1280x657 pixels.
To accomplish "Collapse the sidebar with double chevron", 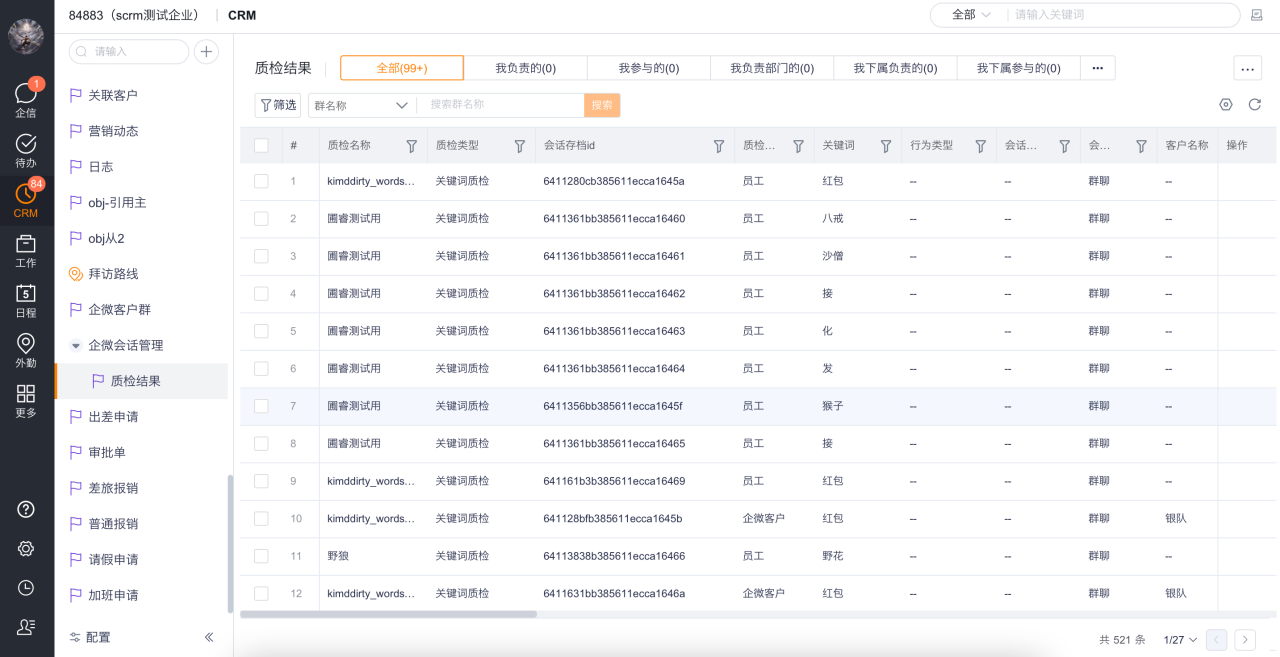I will point(209,637).
